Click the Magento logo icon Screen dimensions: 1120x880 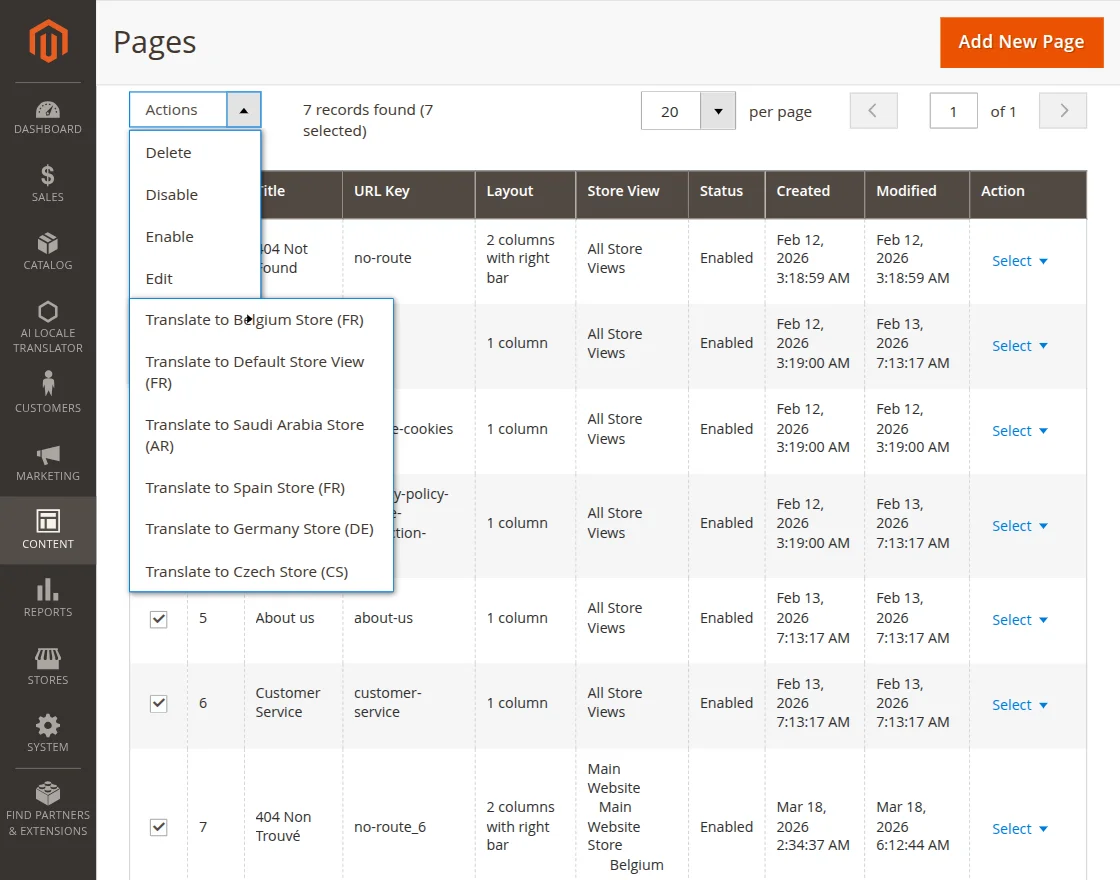[48, 41]
